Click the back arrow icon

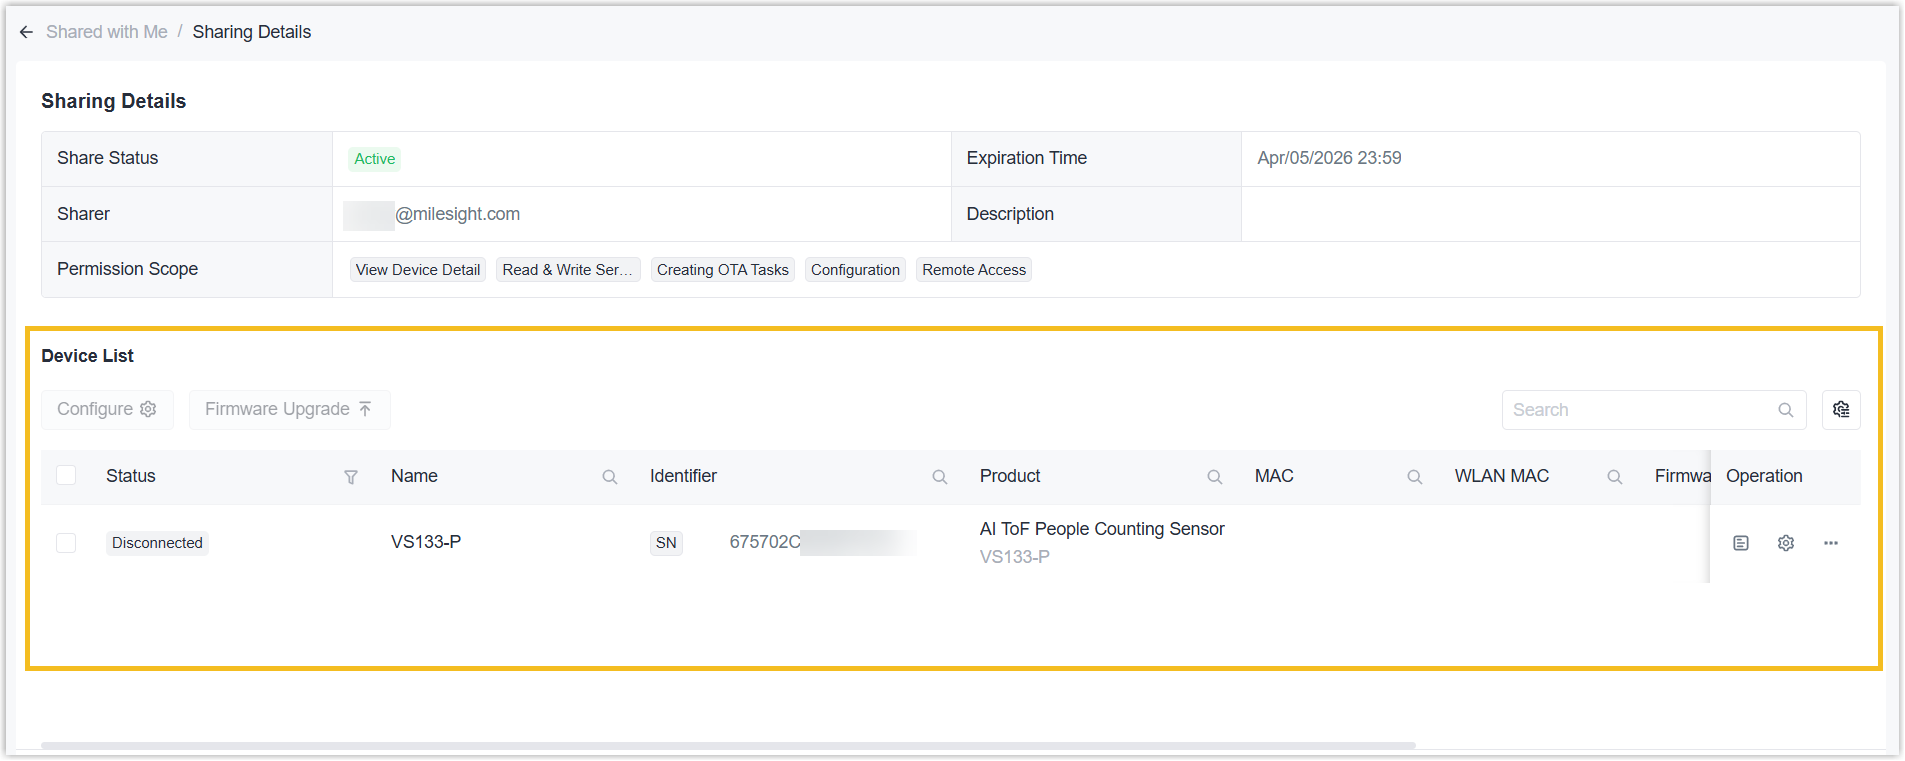pyautogui.click(x=26, y=32)
